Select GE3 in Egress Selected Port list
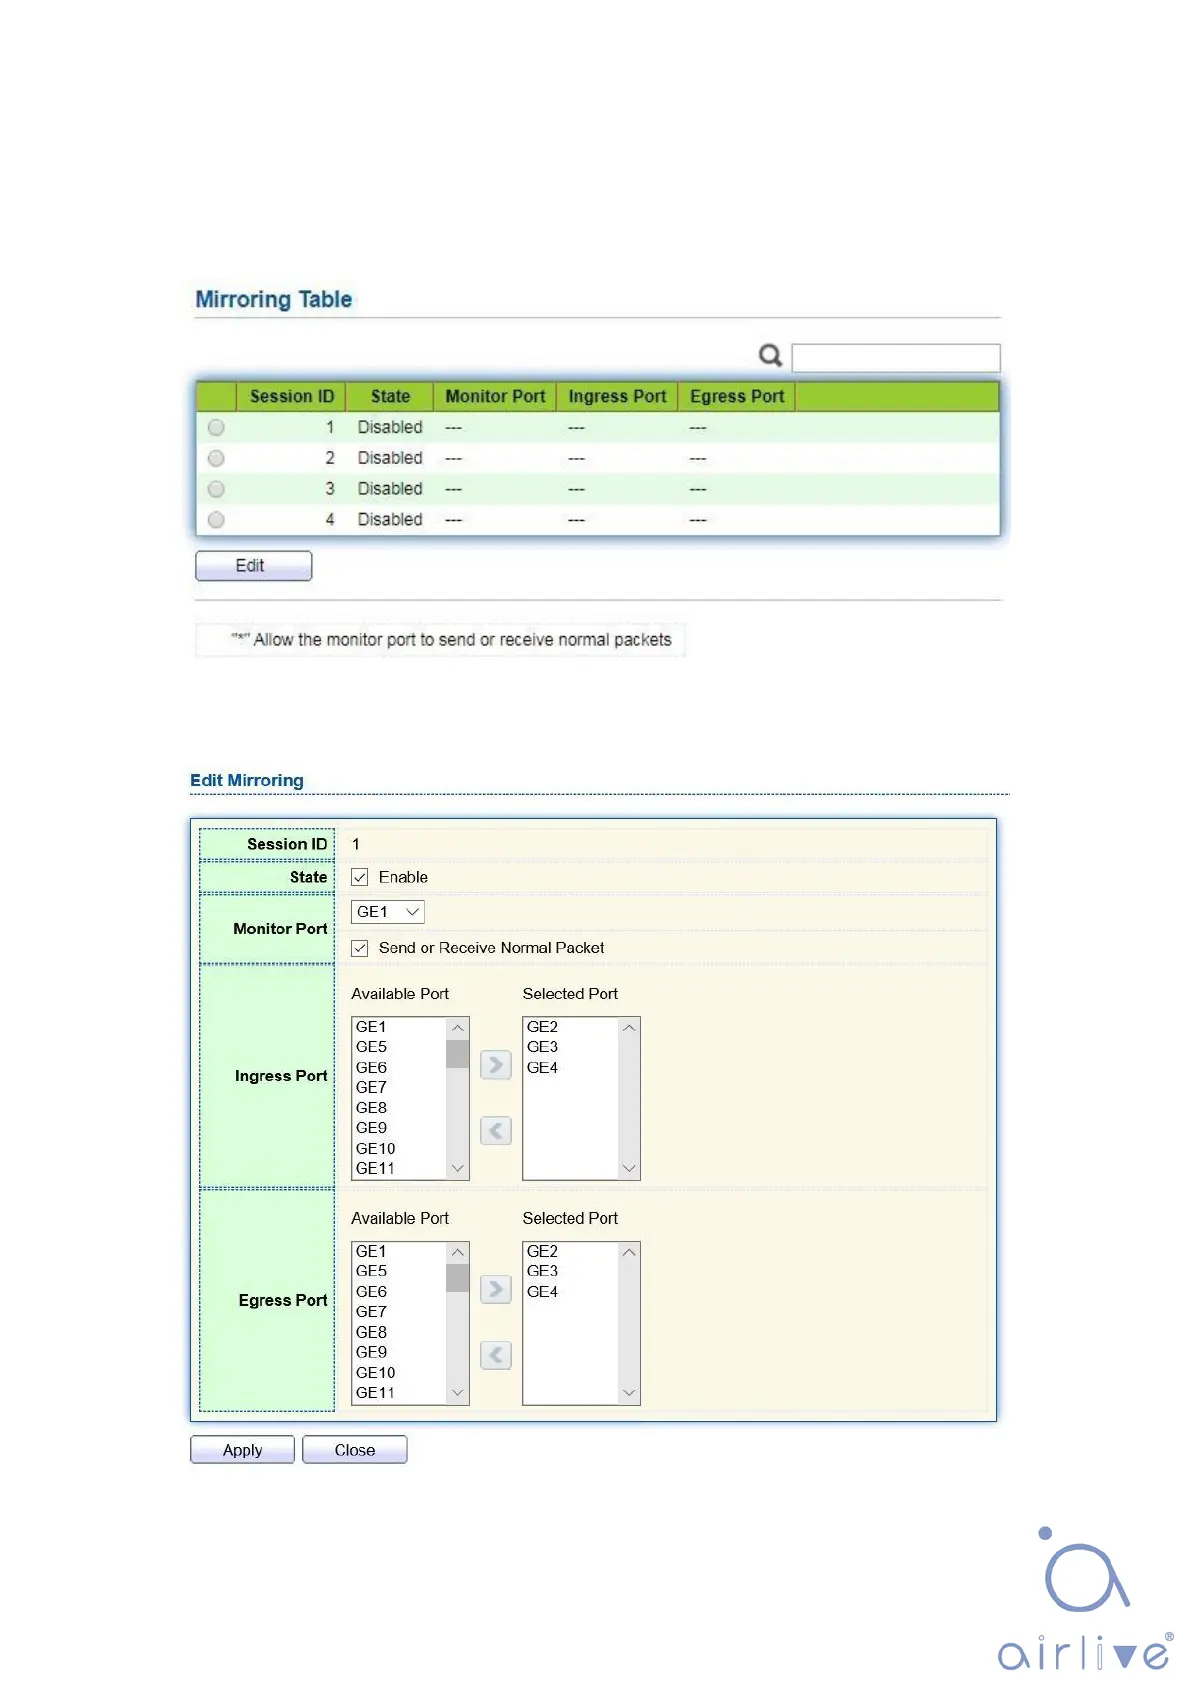Screen dimensions: 1191x1684 pos(542,1271)
